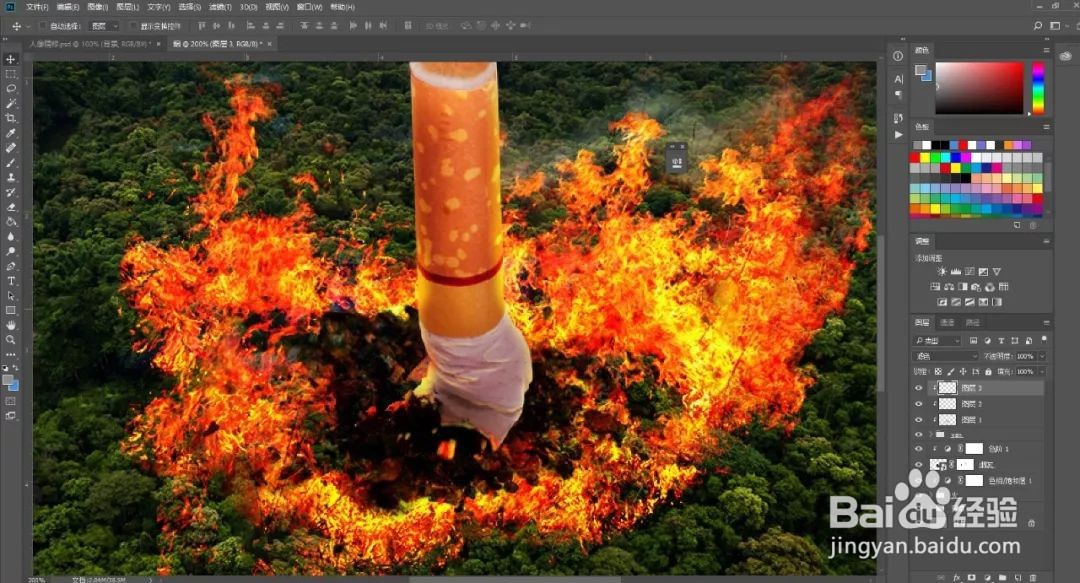
Task: Open the fill dropdown arrow
Action: click(x=1041, y=371)
